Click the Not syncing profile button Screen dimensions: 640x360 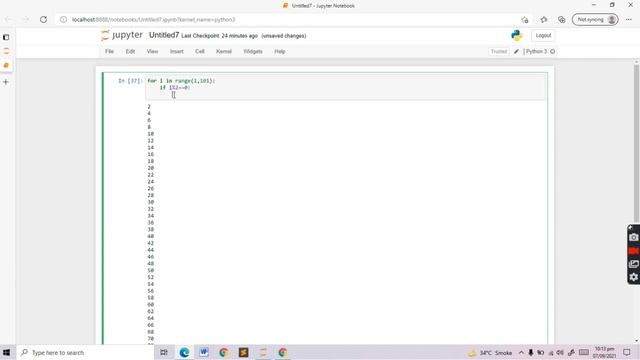tap(595, 20)
